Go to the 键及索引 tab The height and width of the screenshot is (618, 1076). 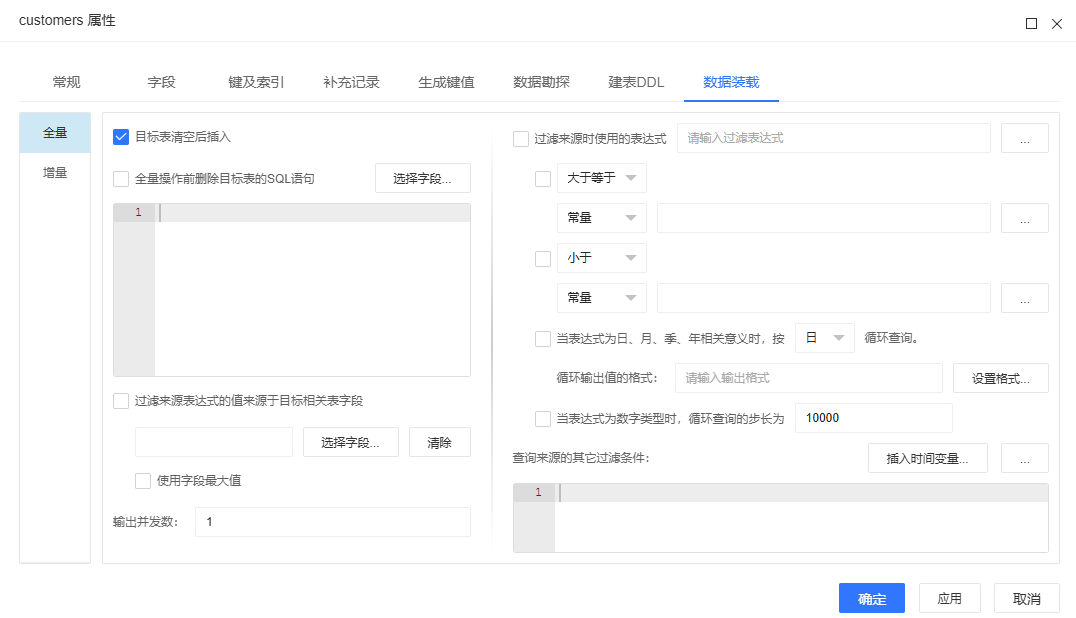[256, 82]
